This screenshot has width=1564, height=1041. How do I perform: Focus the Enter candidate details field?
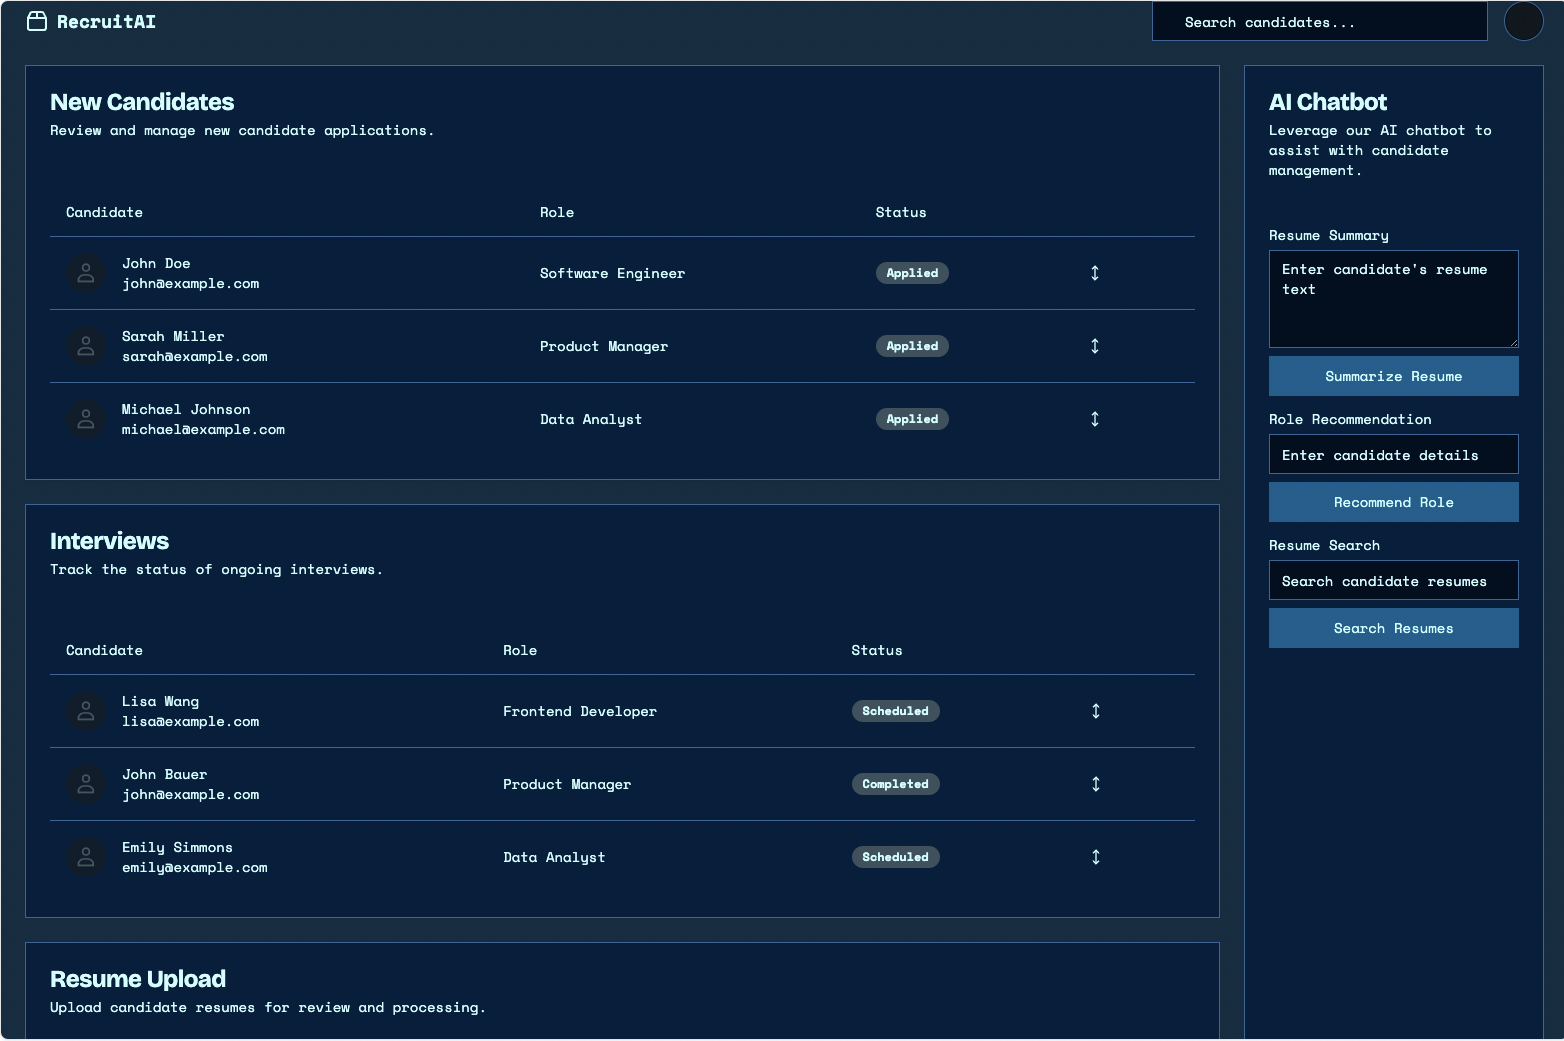(x=1393, y=454)
